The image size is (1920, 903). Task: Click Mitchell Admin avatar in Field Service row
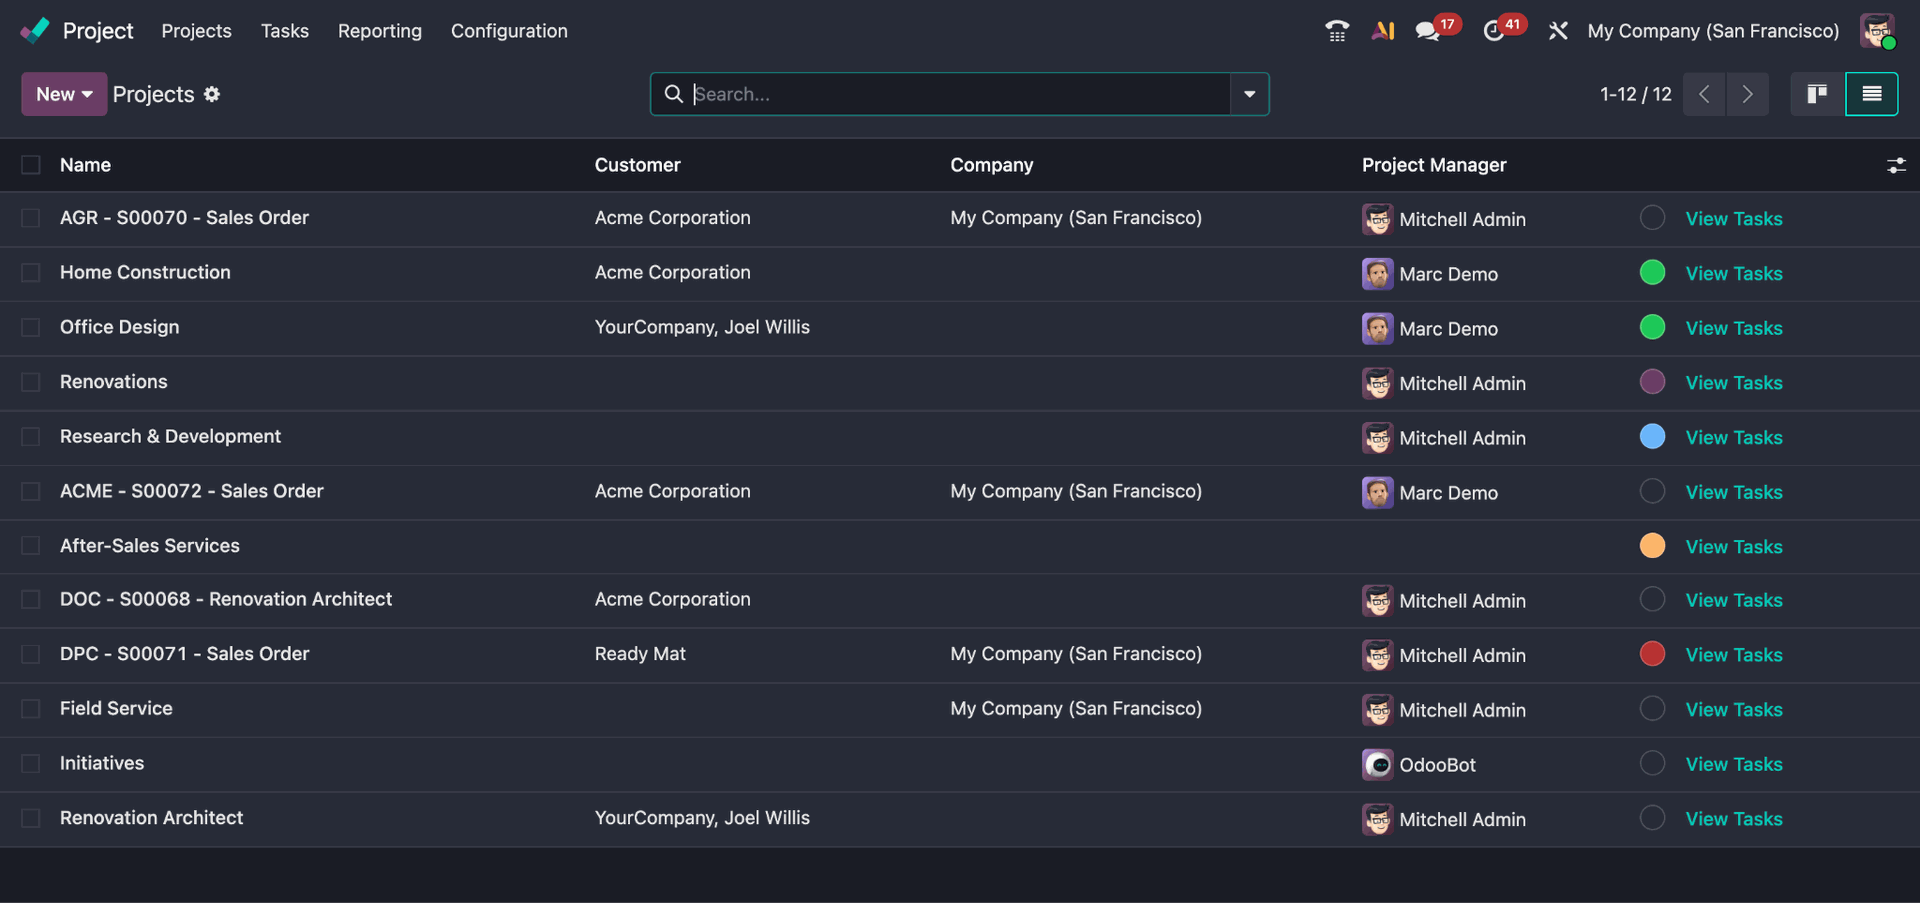[x=1377, y=710]
